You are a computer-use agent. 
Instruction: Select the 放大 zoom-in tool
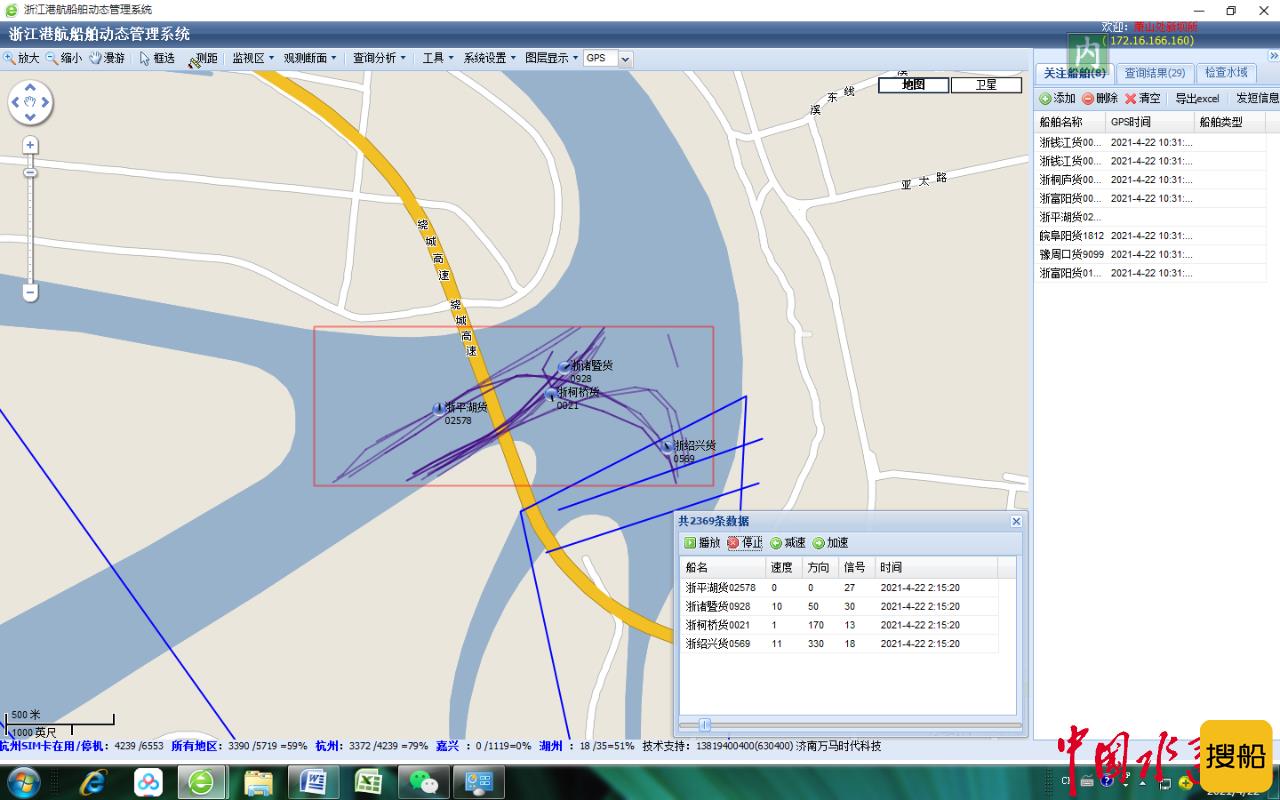21,58
